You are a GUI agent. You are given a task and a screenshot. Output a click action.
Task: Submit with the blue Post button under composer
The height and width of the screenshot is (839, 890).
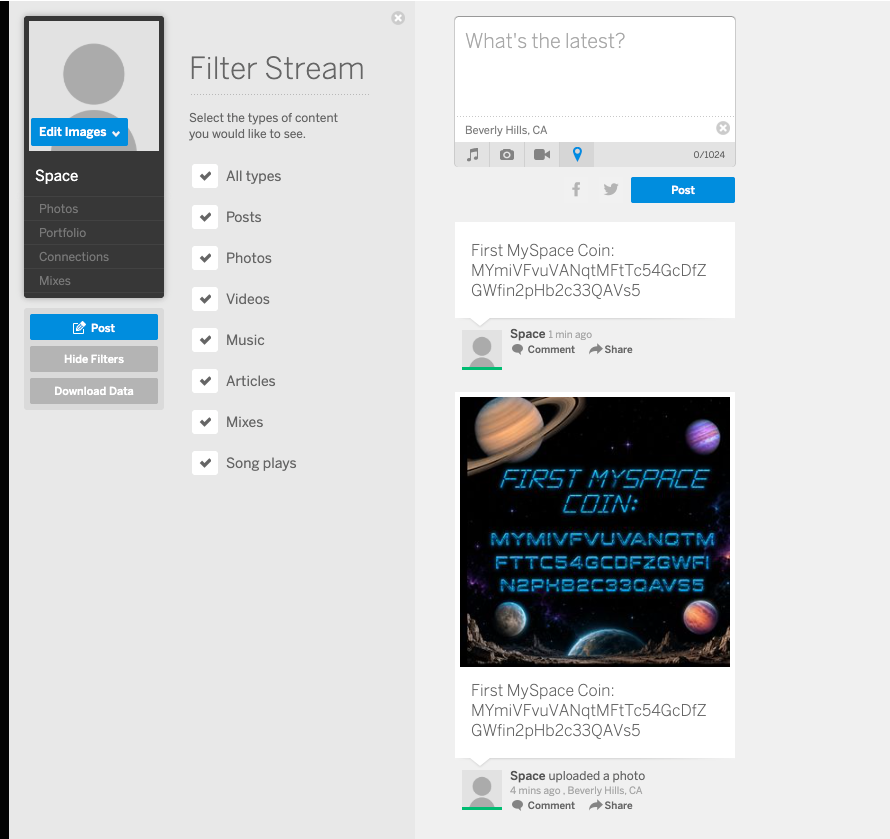point(683,190)
